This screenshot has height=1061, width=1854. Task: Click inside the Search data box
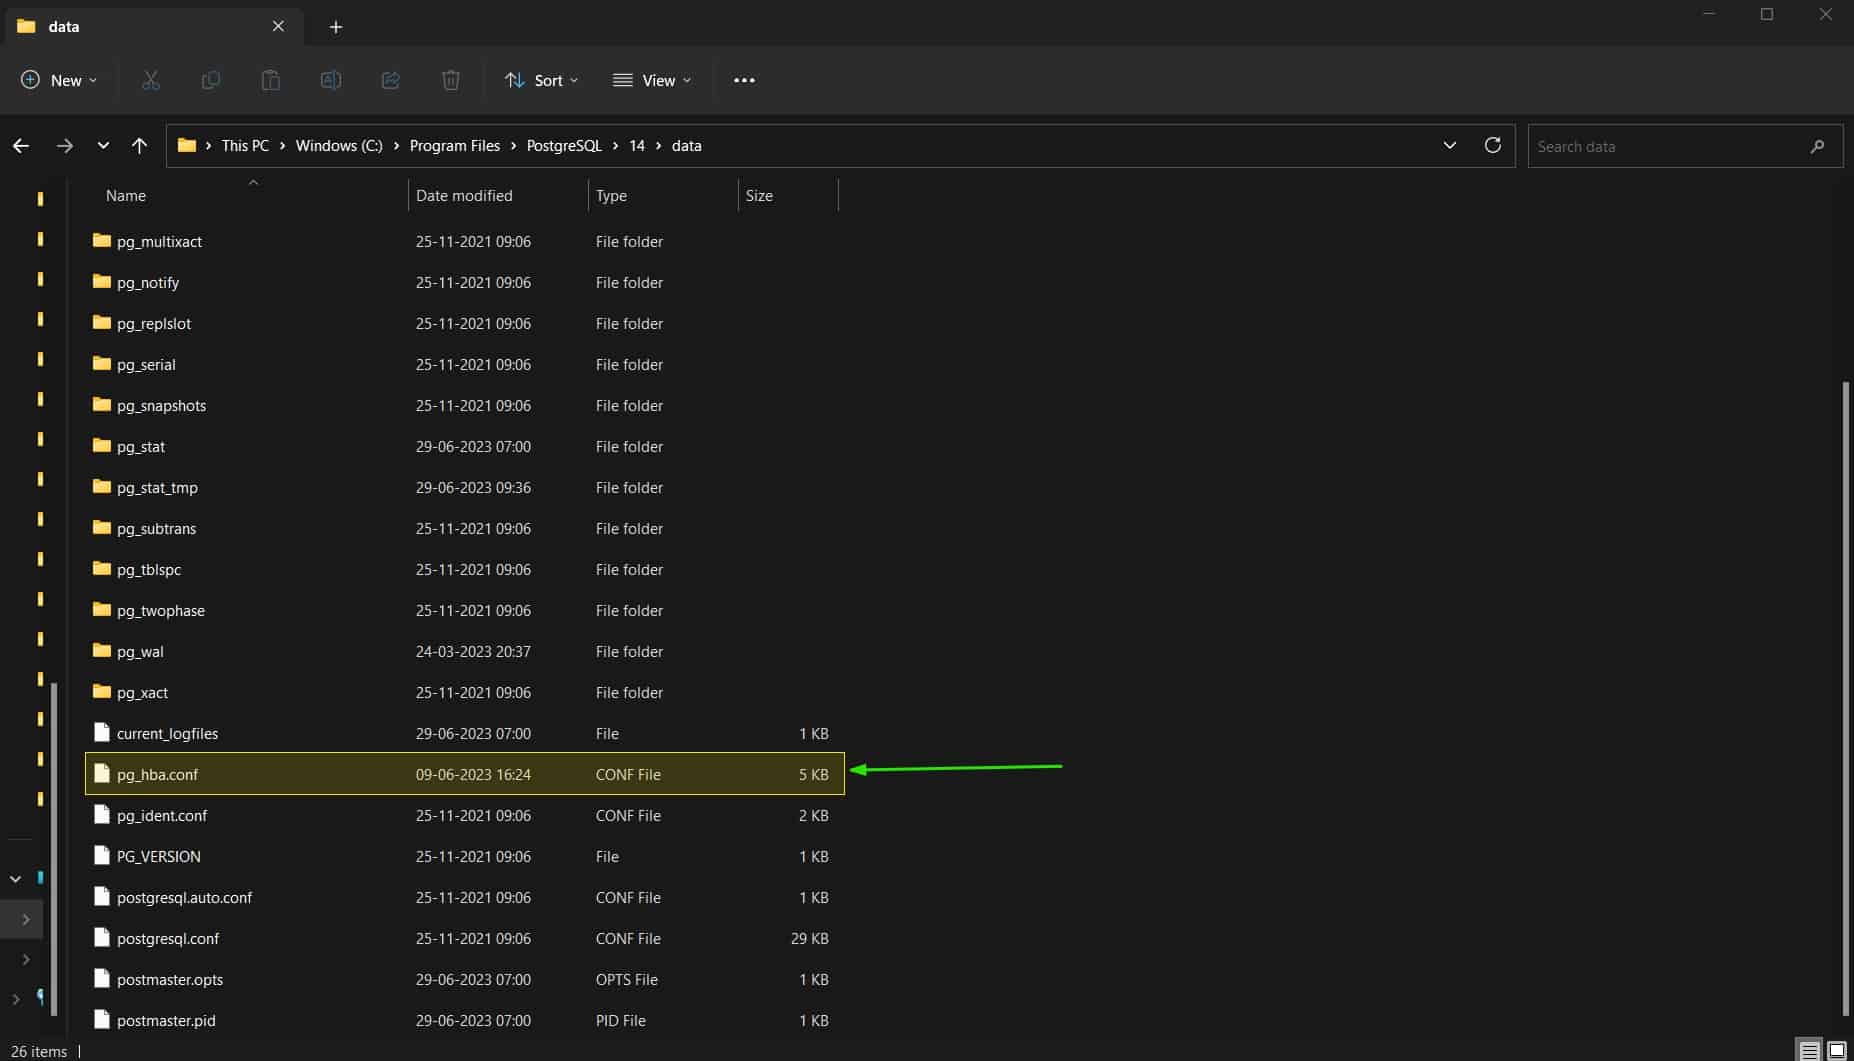click(1670, 146)
